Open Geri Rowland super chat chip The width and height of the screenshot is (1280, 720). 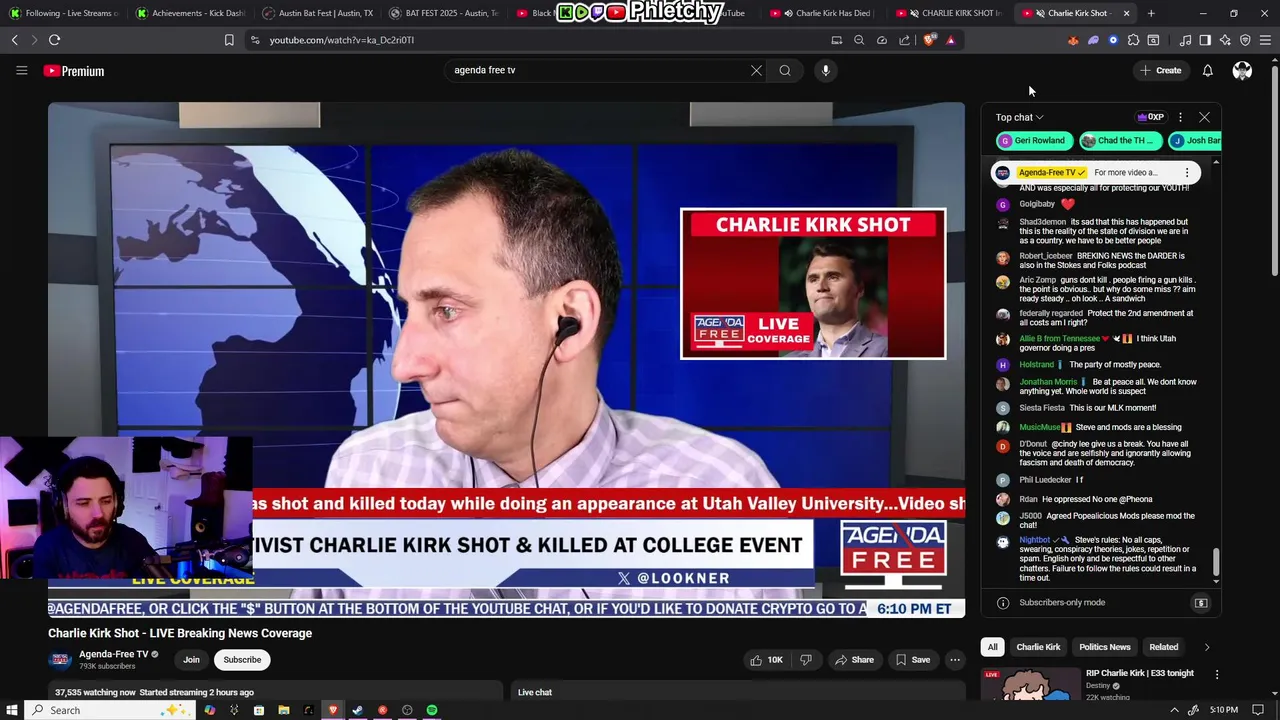1034,141
